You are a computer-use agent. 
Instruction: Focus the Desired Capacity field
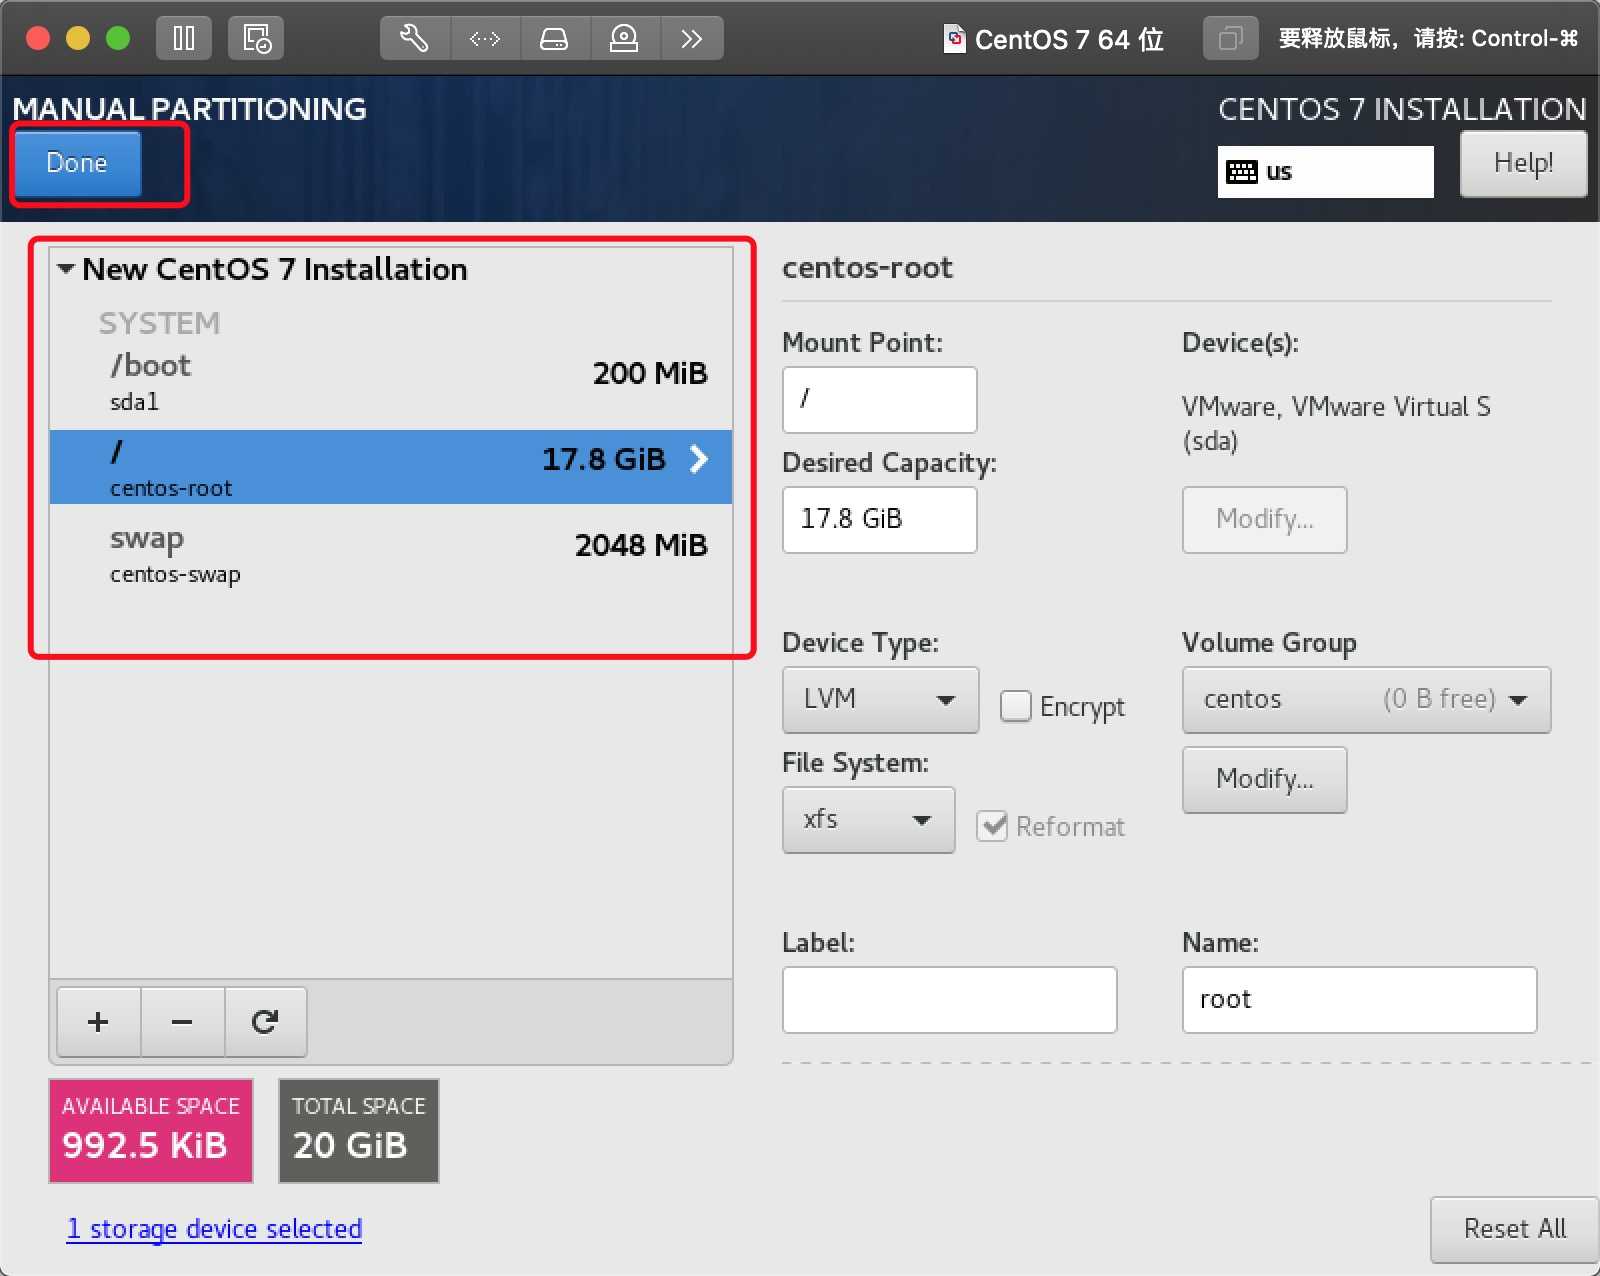point(880,520)
